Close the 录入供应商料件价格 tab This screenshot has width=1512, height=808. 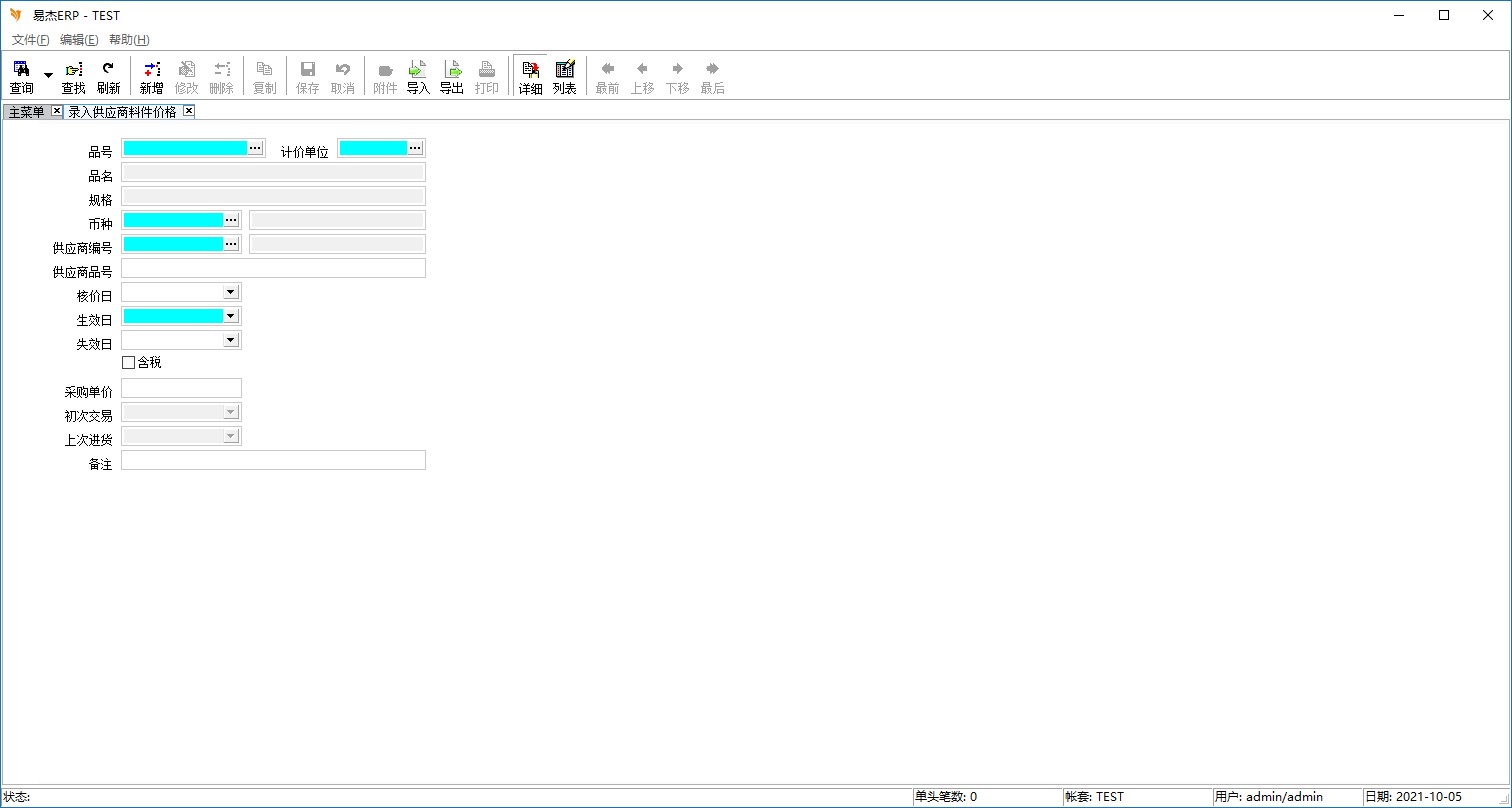pos(188,111)
